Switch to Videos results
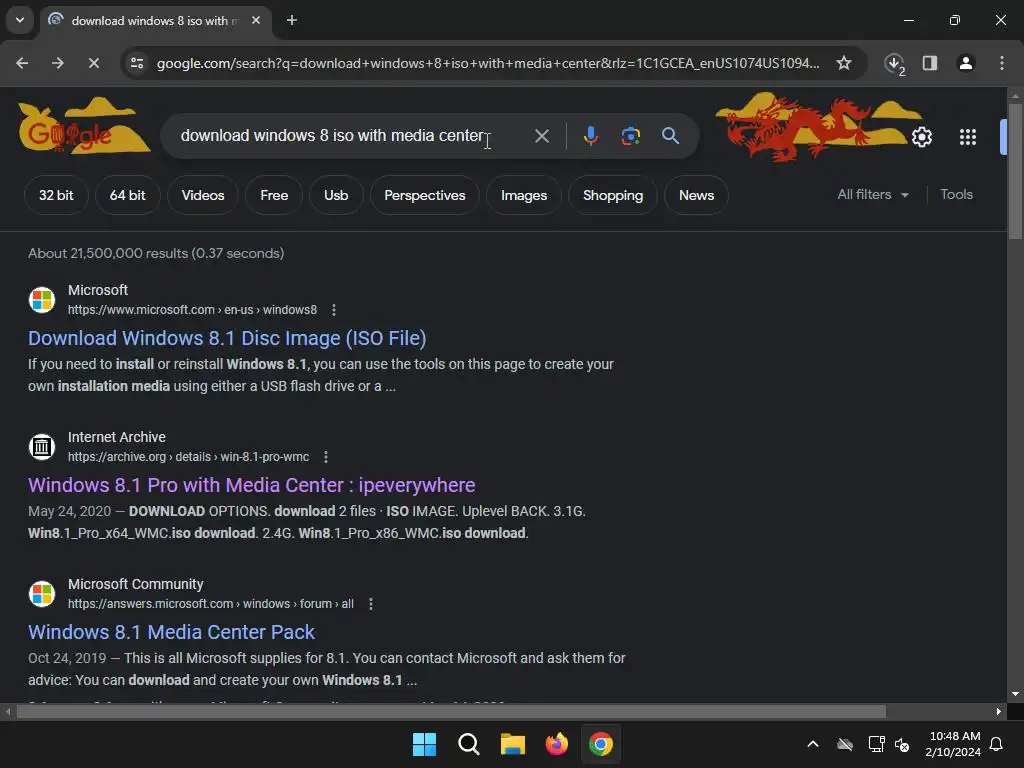Screen dimensions: 1024x768 click(x=203, y=195)
